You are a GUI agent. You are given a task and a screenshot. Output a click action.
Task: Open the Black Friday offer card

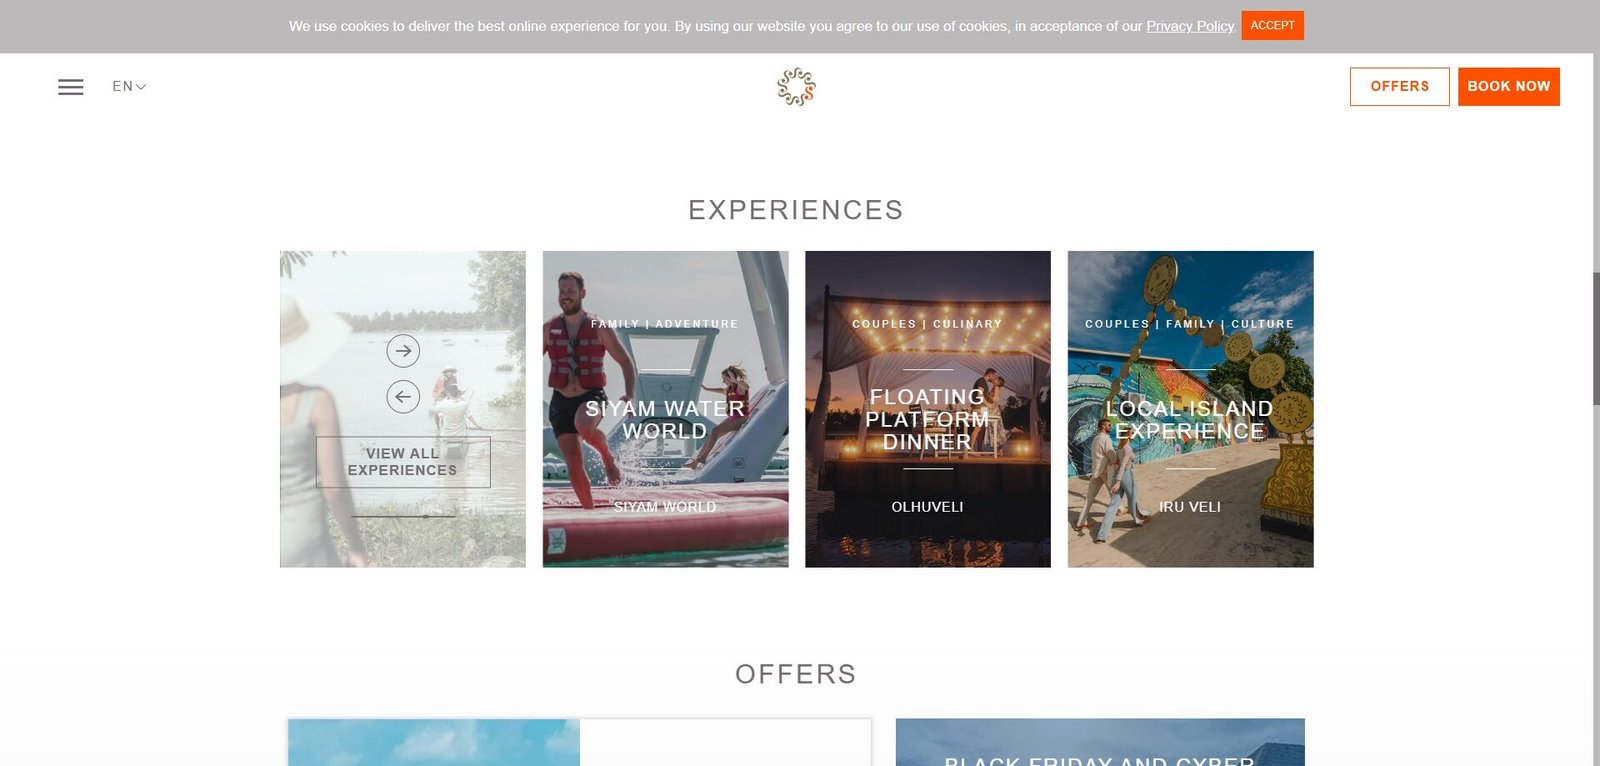pos(1100,742)
